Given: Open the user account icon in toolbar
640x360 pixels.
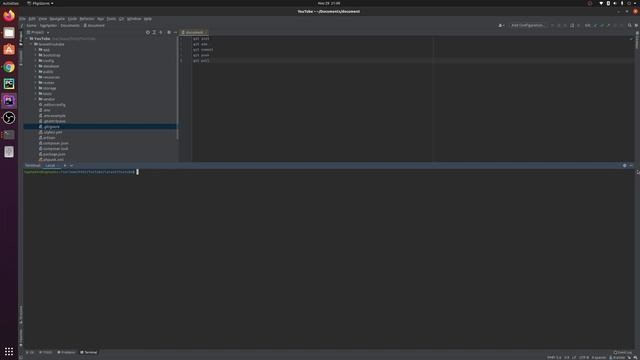Looking at the screenshot, I should [x=501, y=25].
